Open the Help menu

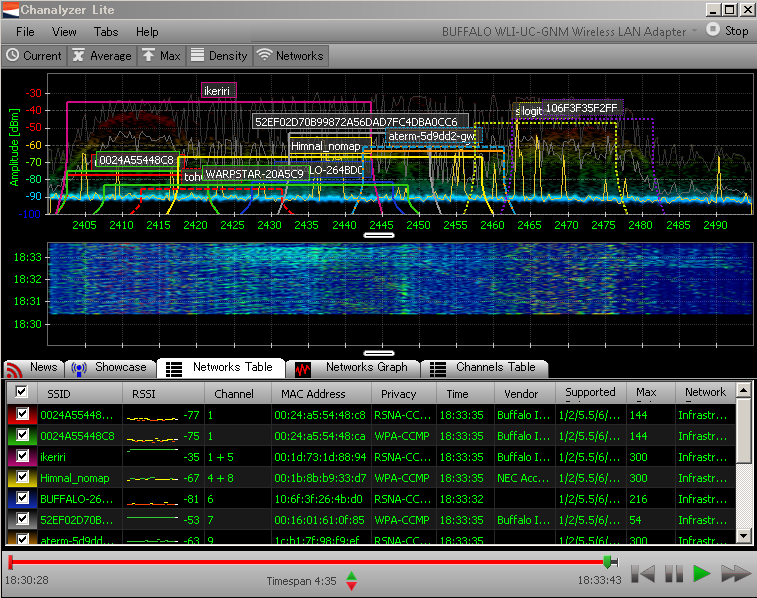point(147,32)
